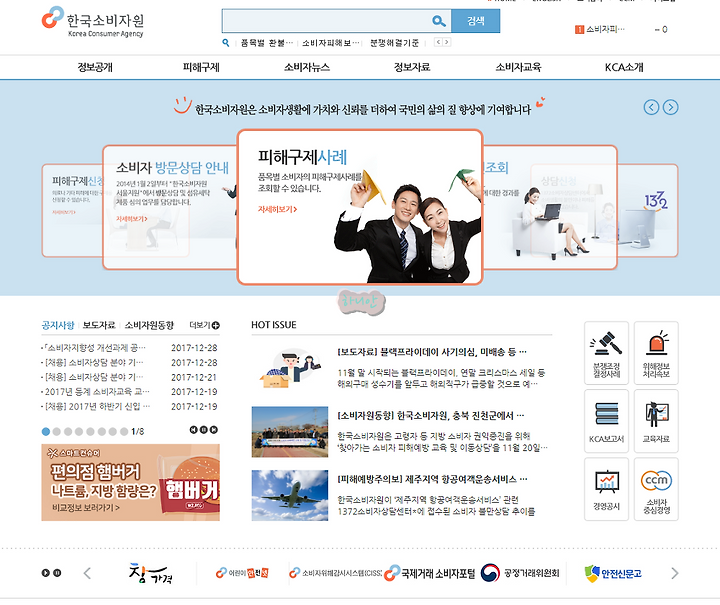
Task: Select fourth notice page dot
Action: pos(79,431)
